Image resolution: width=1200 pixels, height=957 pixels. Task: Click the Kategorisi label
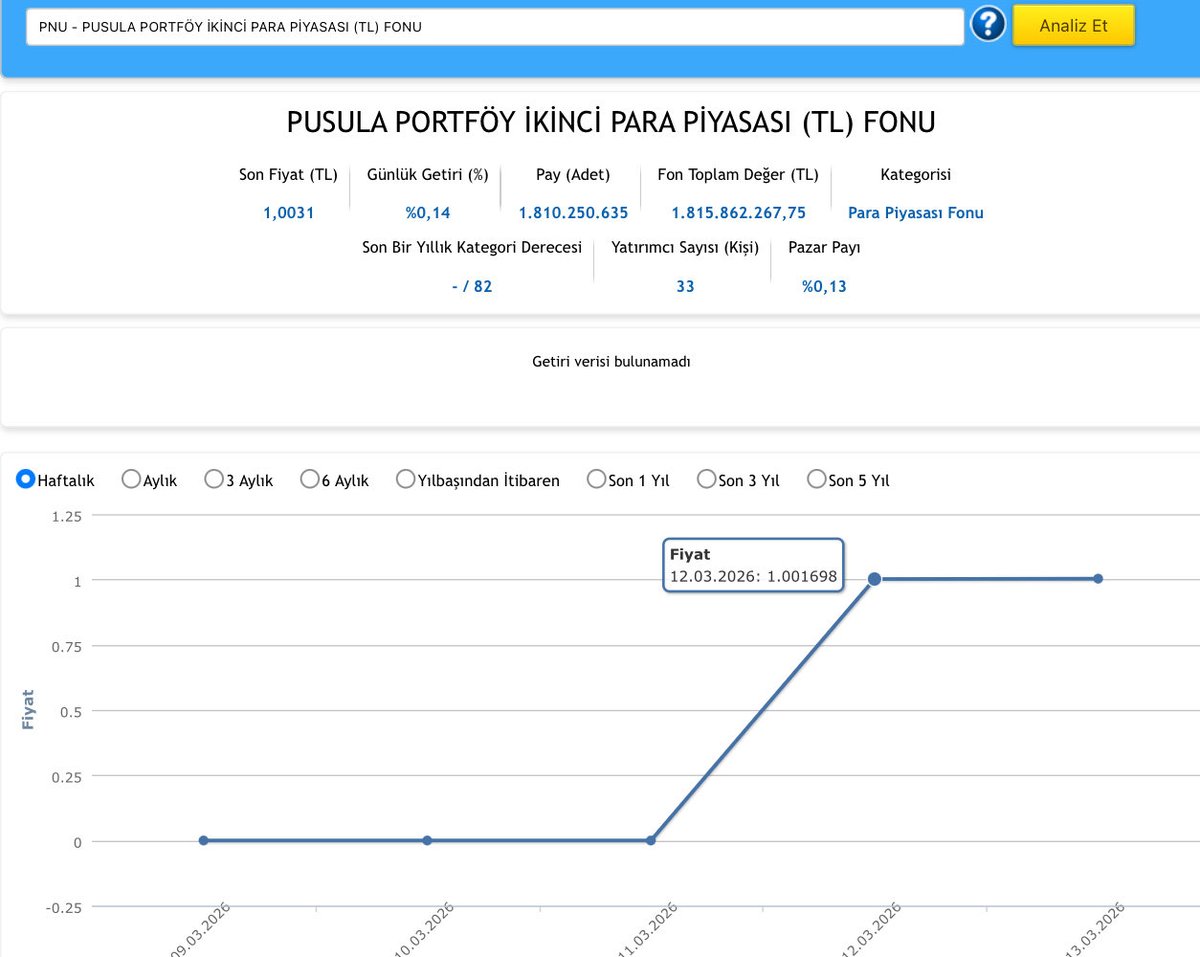click(x=915, y=174)
